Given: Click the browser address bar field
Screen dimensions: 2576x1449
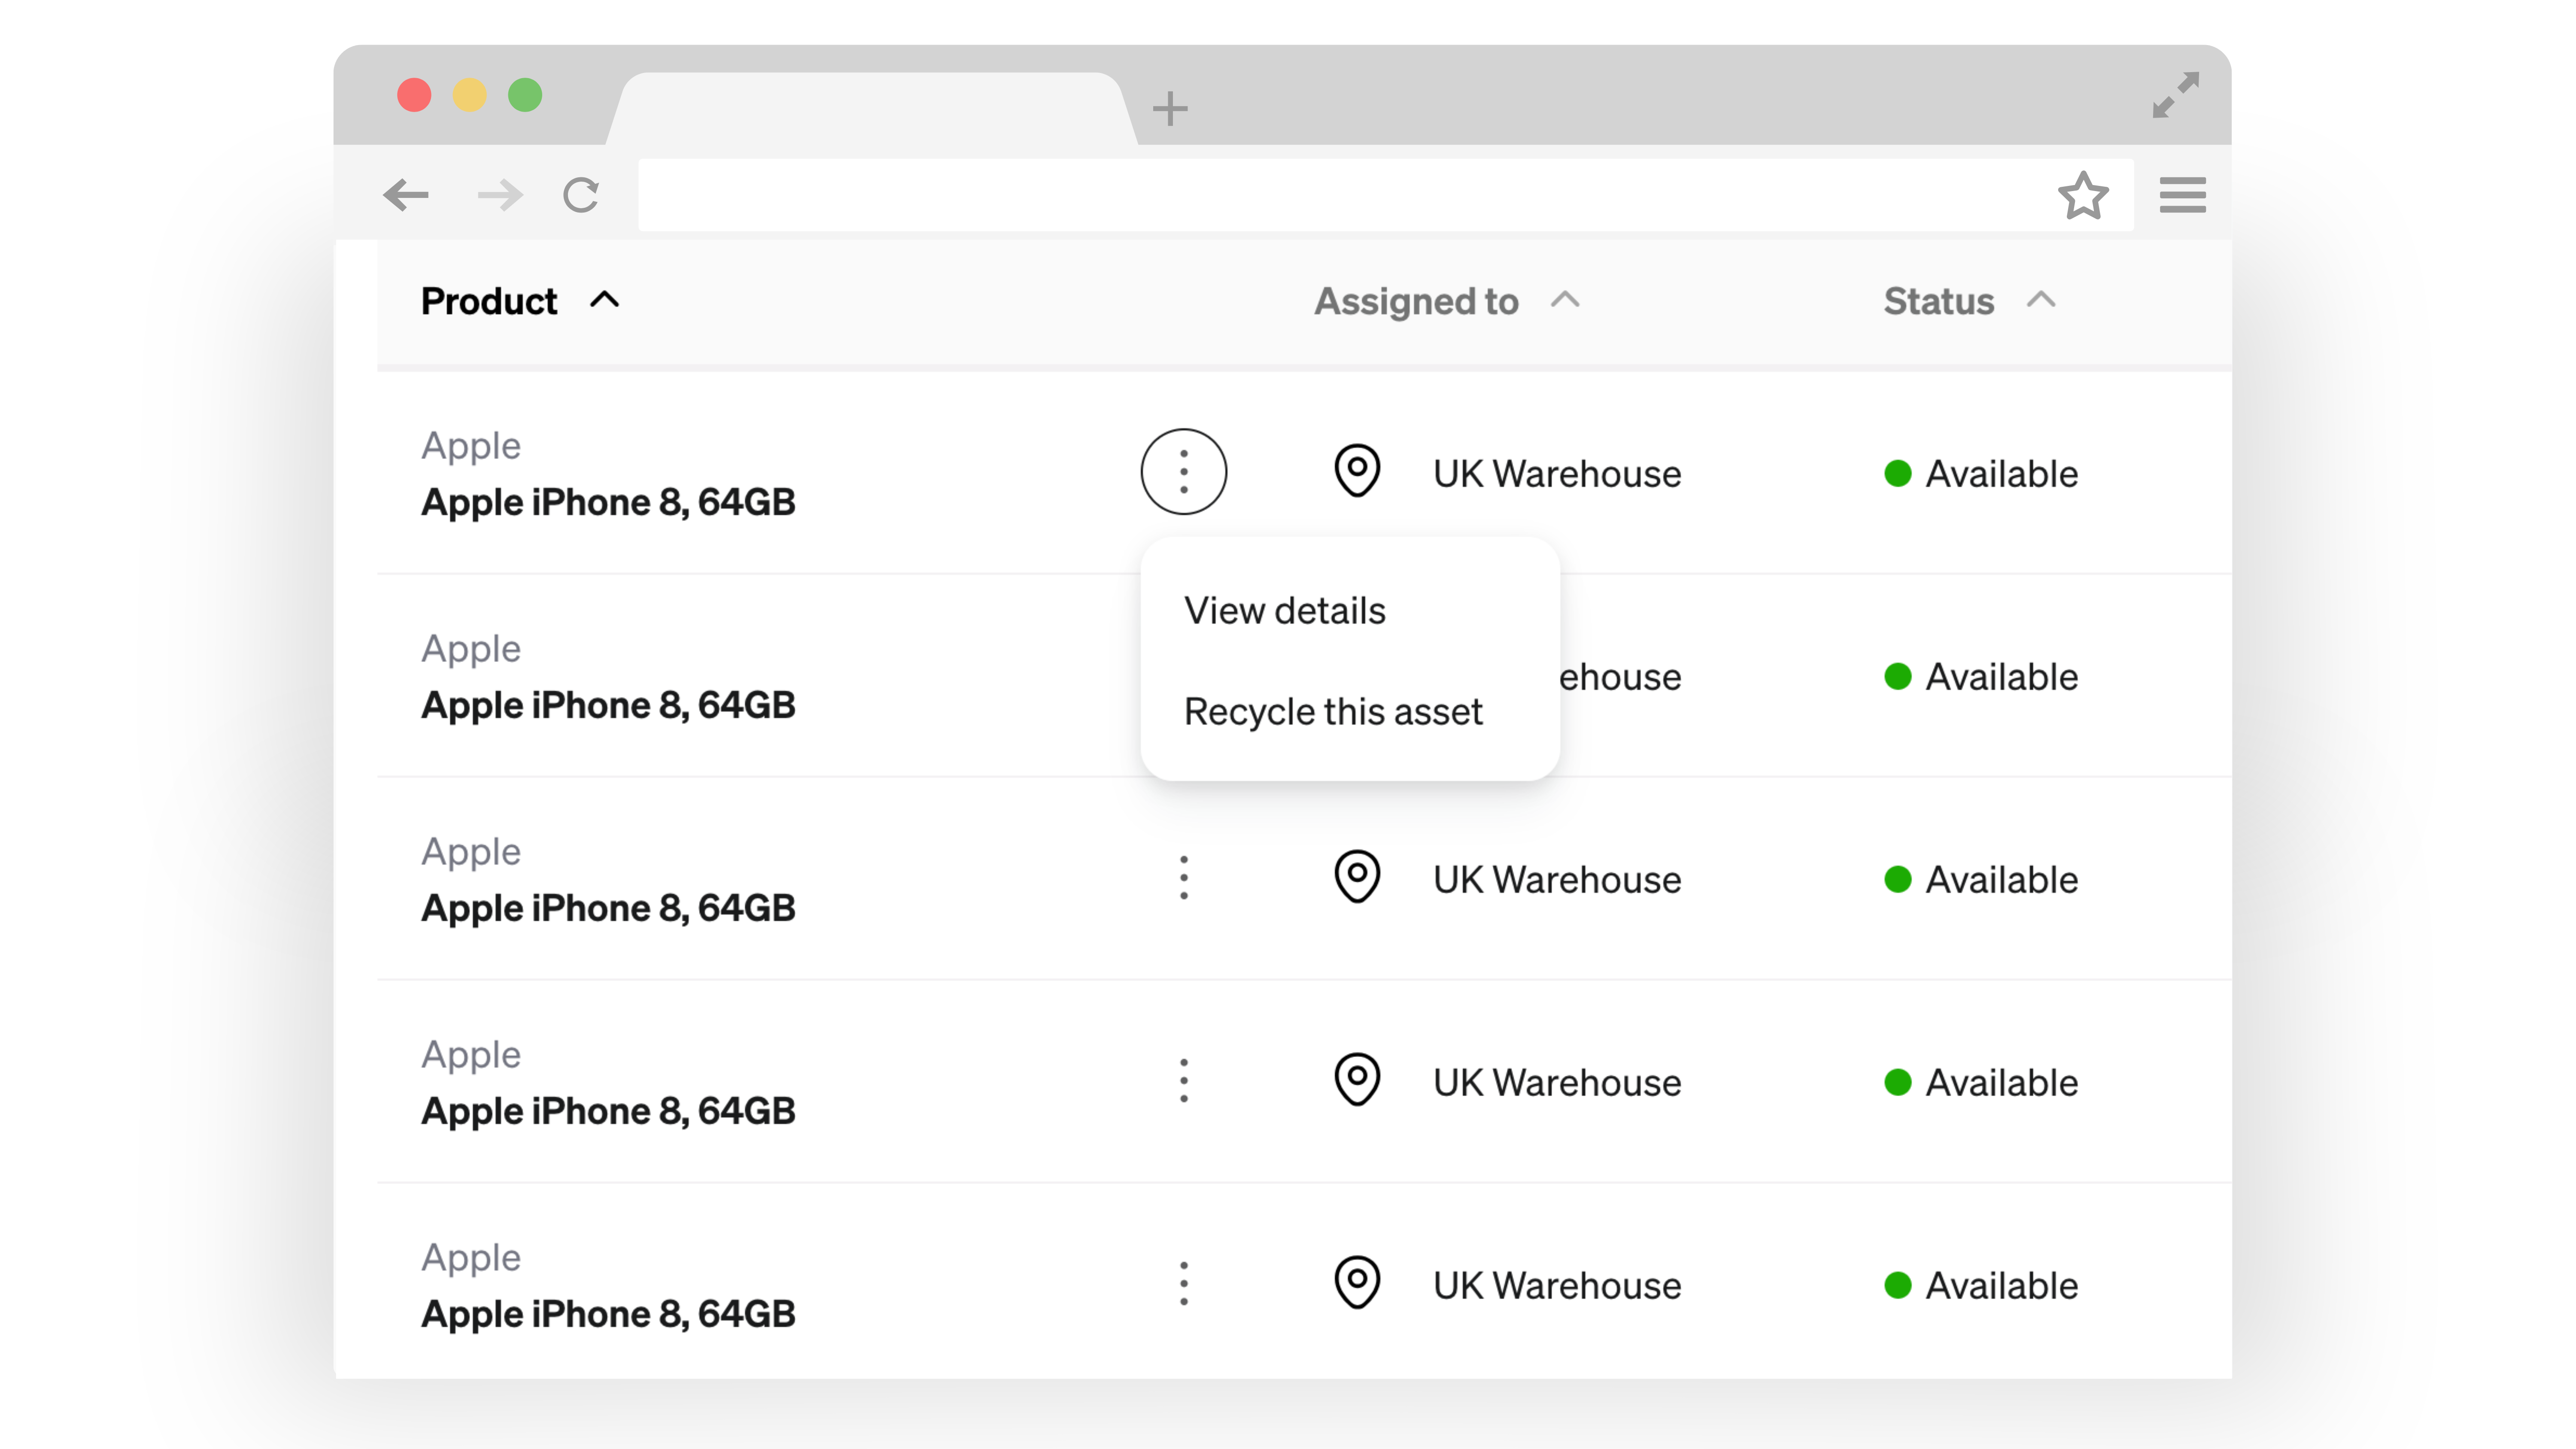Looking at the screenshot, I should (x=1340, y=195).
